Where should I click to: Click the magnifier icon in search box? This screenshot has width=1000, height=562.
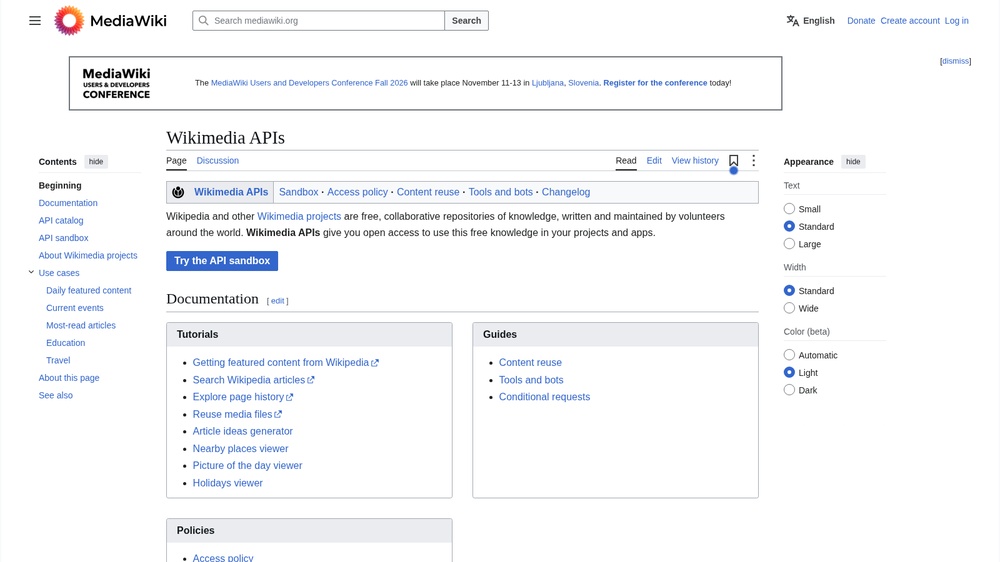click(x=203, y=20)
